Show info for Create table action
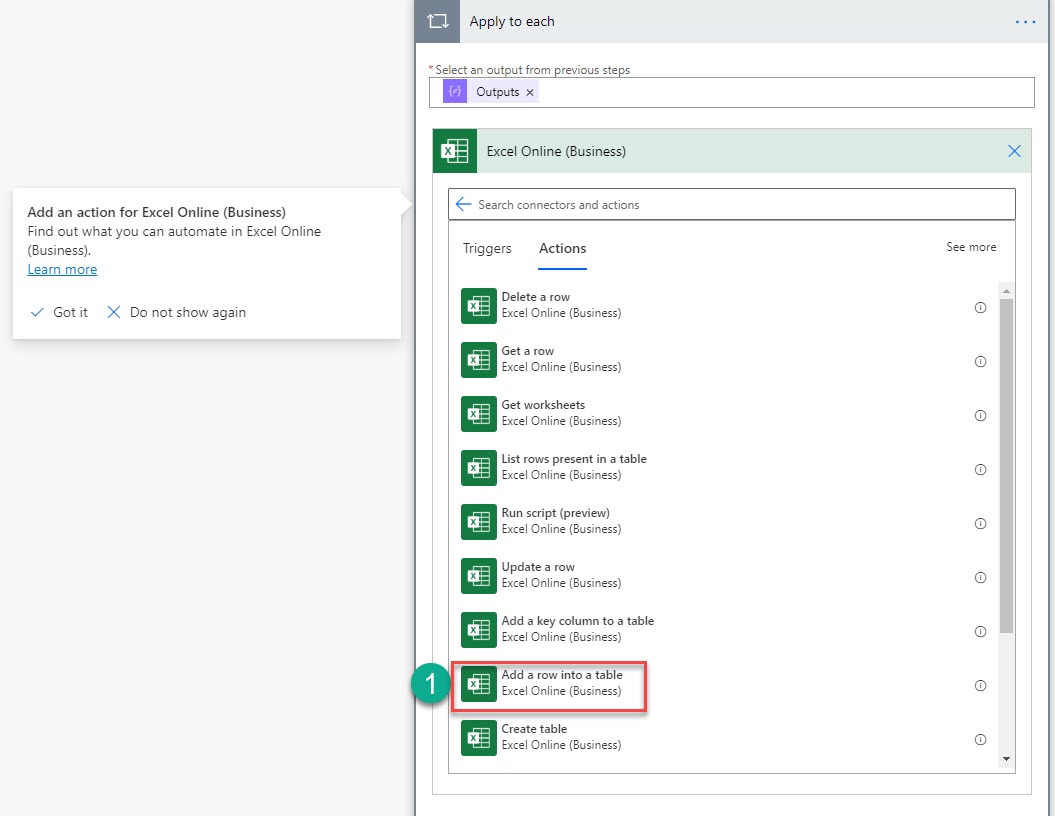The width and height of the screenshot is (1055, 816). (x=980, y=740)
